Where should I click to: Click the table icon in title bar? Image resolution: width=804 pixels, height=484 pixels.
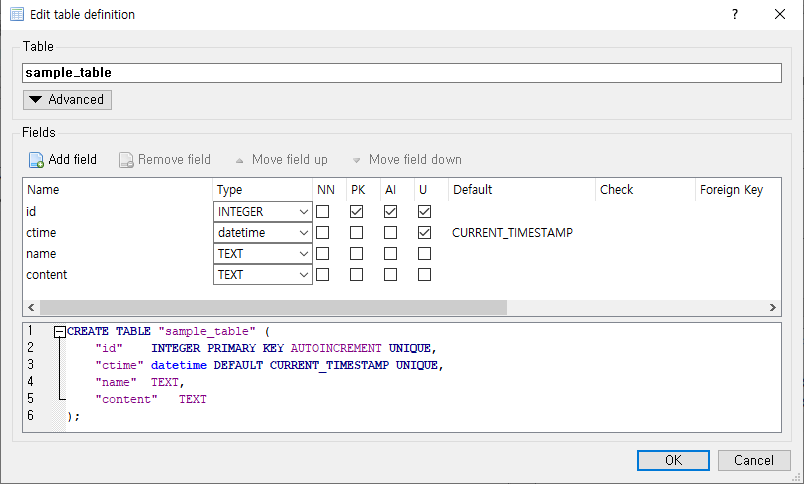point(17,14)
